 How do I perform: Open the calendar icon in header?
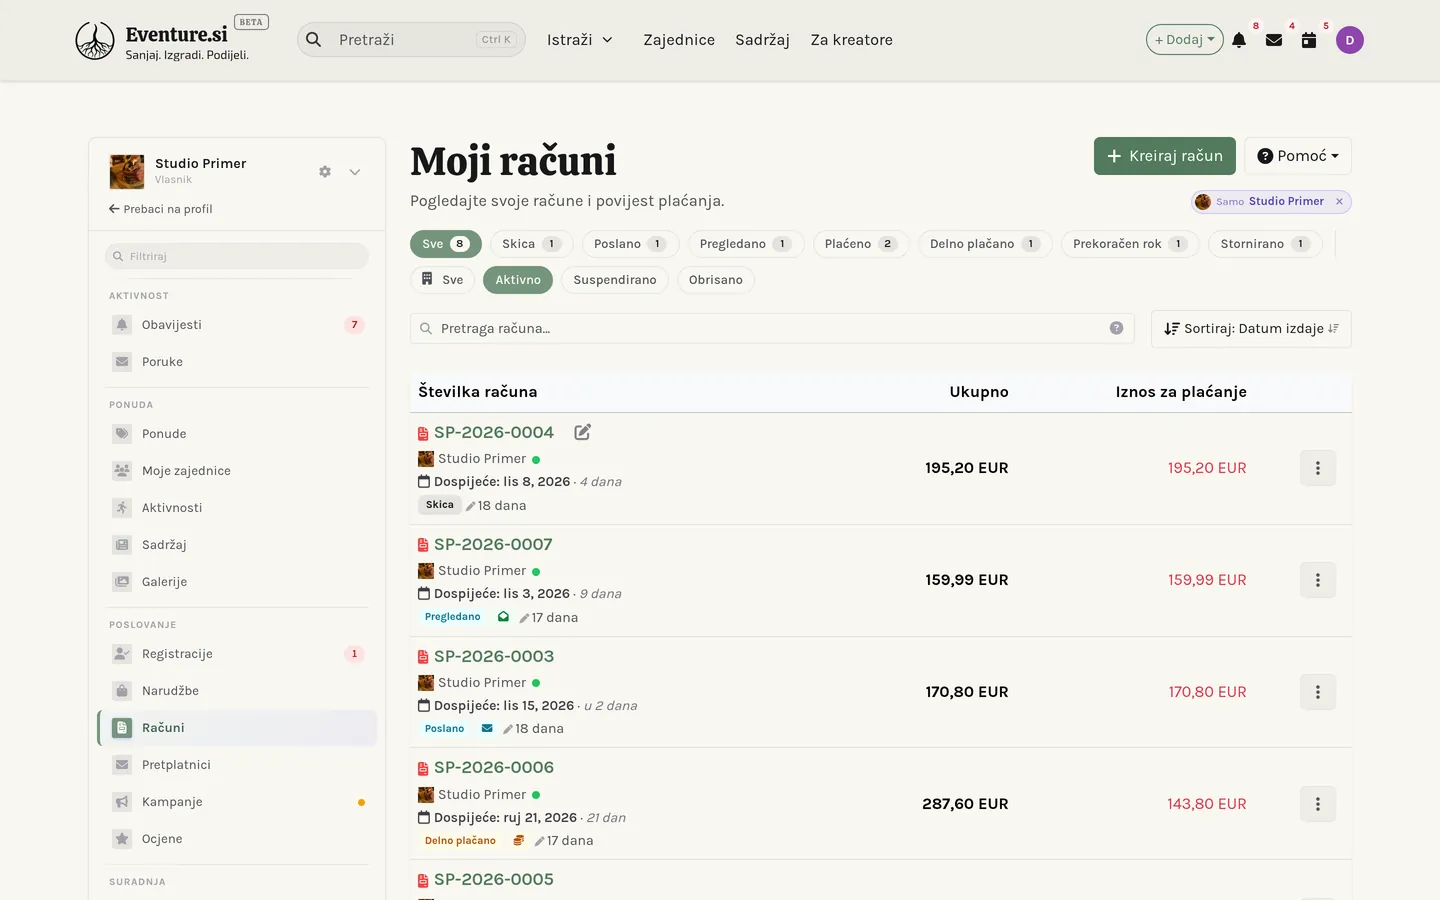1309,40
